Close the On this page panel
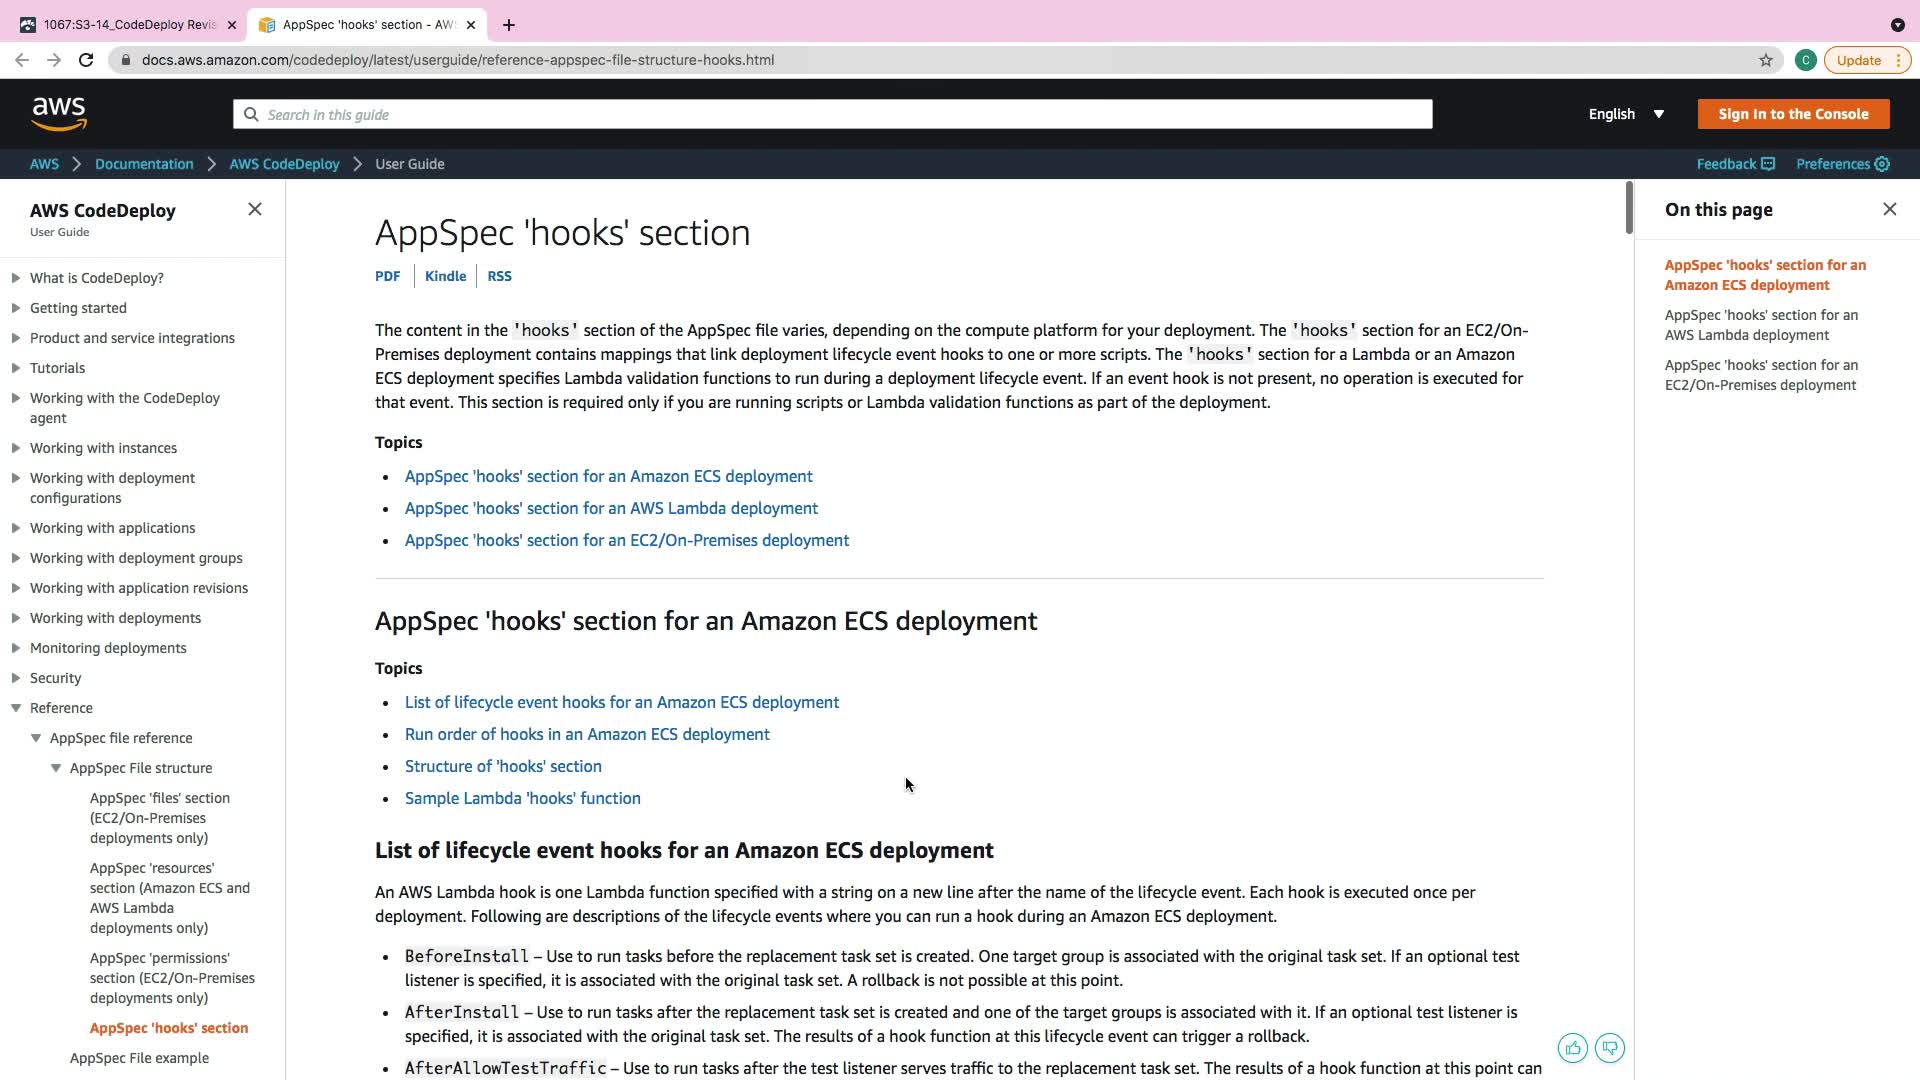 pos(1889,209)
